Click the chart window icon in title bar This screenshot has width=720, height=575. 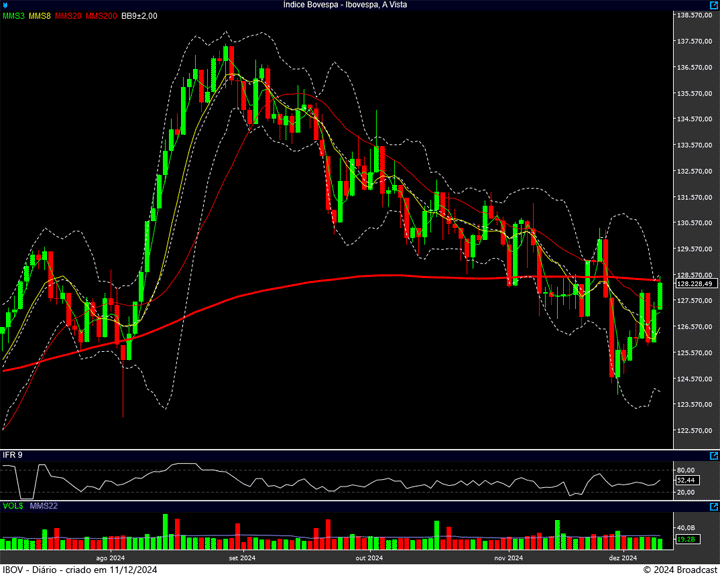[x=5, y=5]
